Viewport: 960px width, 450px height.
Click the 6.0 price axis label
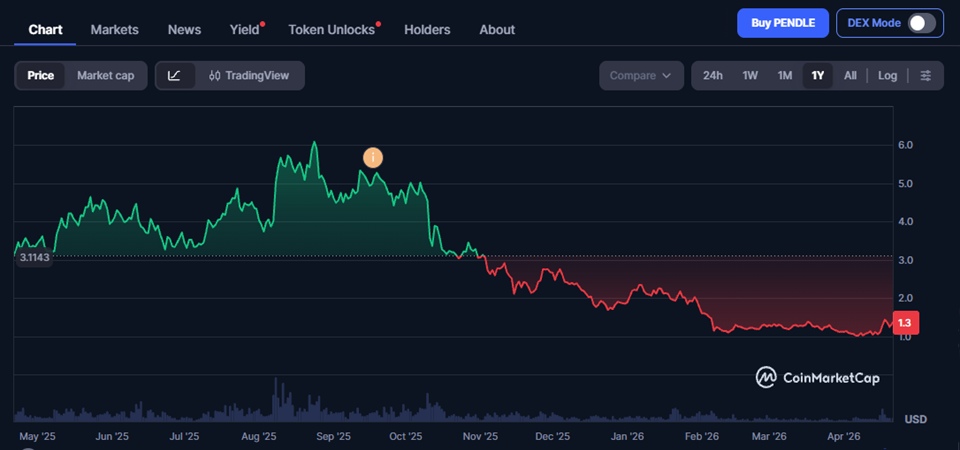click(905, 145)
